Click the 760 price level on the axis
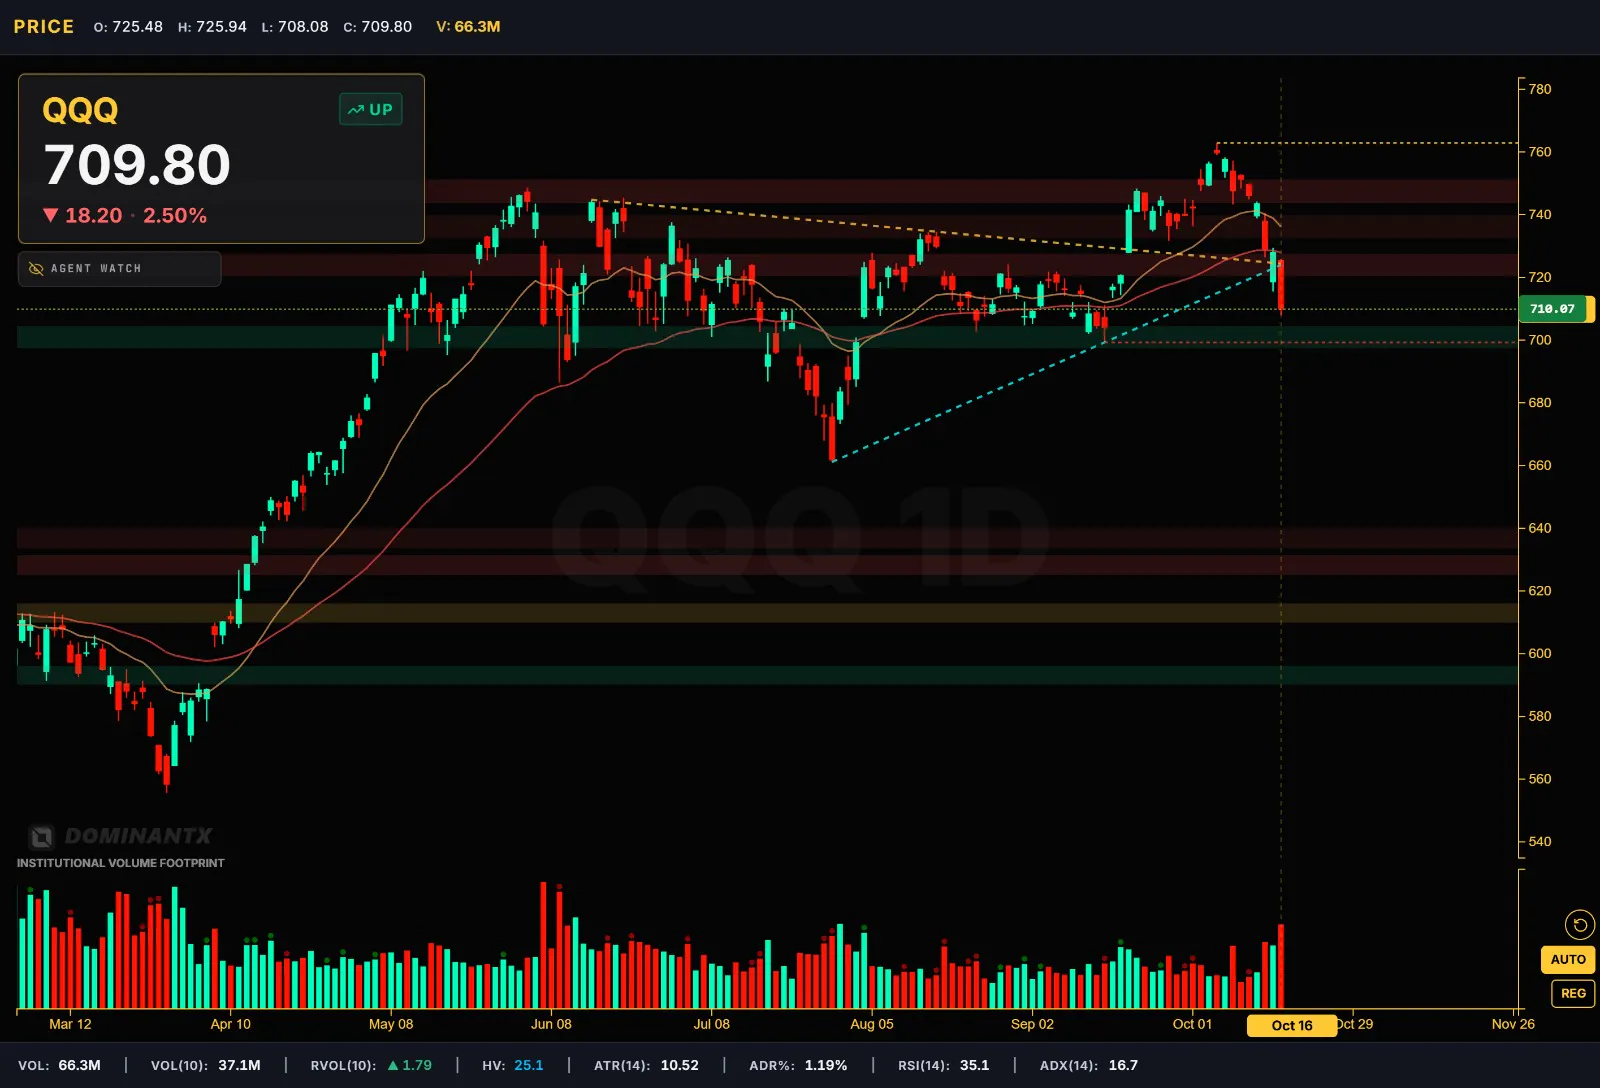The image size is (1600, 1088). click(1540, 152)
